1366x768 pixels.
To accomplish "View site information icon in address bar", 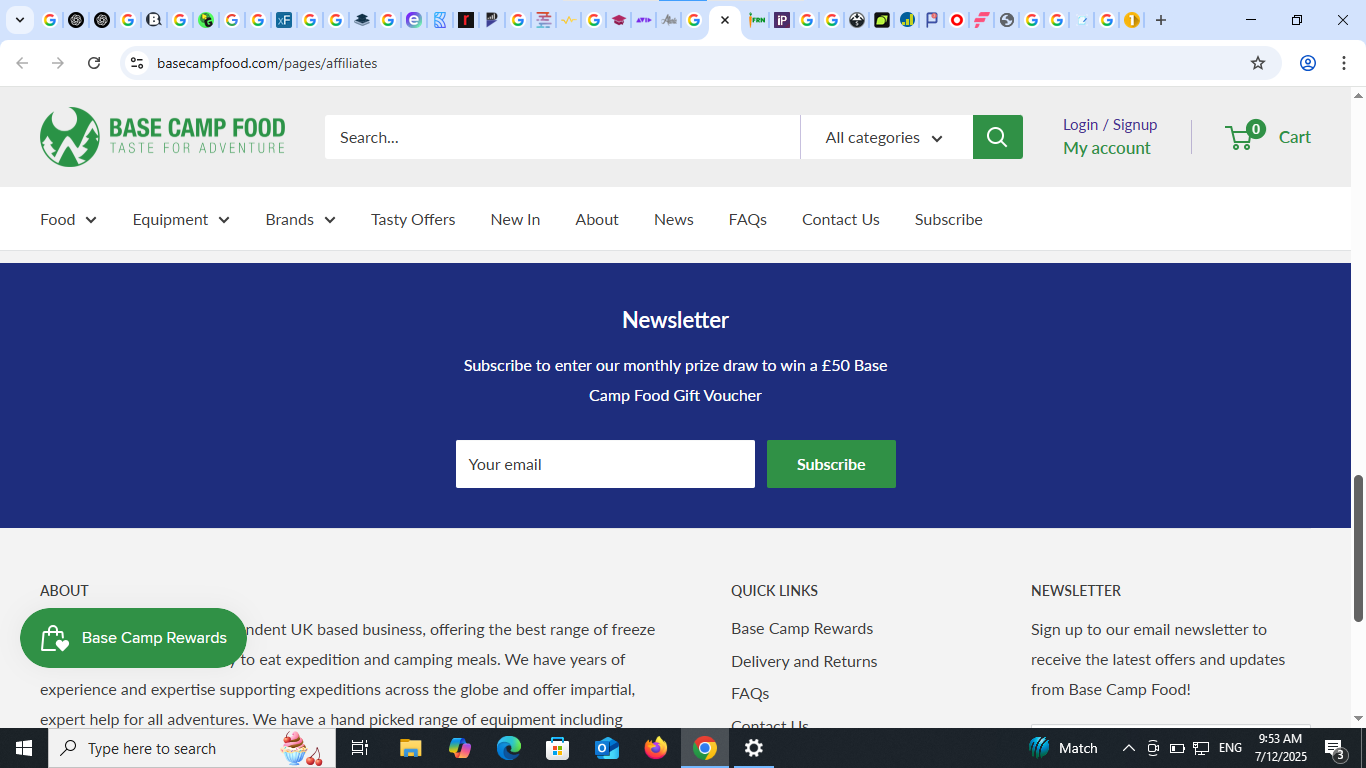I will point(137,63).
